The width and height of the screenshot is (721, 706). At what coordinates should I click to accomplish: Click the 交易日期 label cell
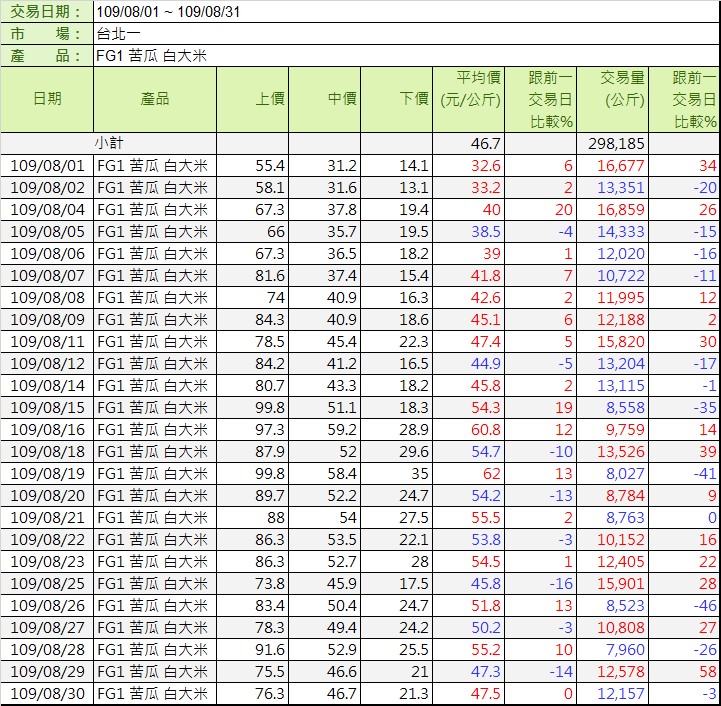point(46,12)
